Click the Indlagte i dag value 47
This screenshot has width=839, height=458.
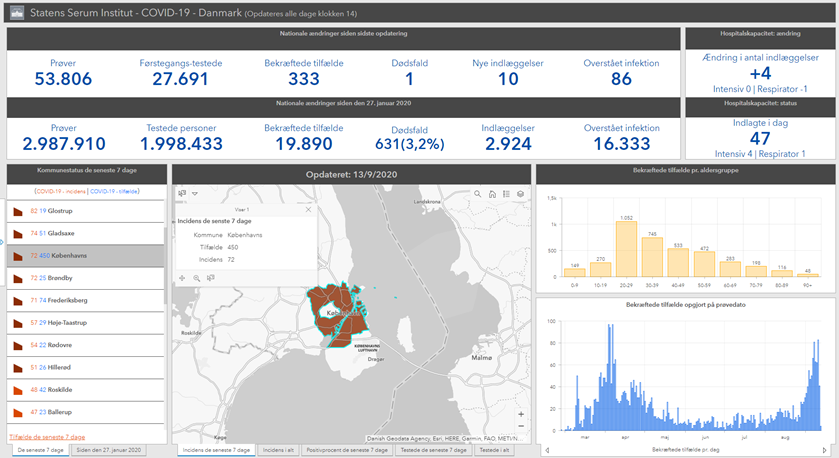coord(760,139)
